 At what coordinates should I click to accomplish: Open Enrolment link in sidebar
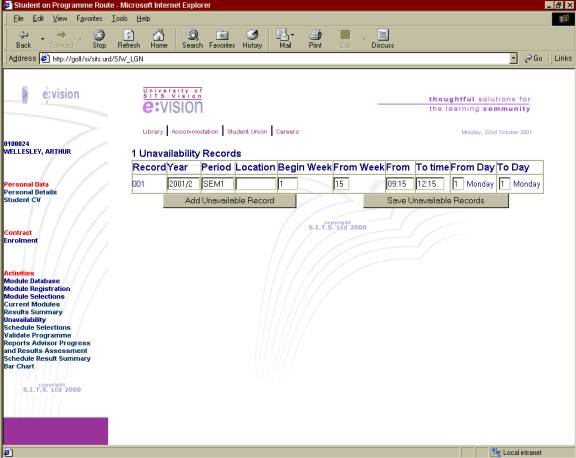click(21, 241)
